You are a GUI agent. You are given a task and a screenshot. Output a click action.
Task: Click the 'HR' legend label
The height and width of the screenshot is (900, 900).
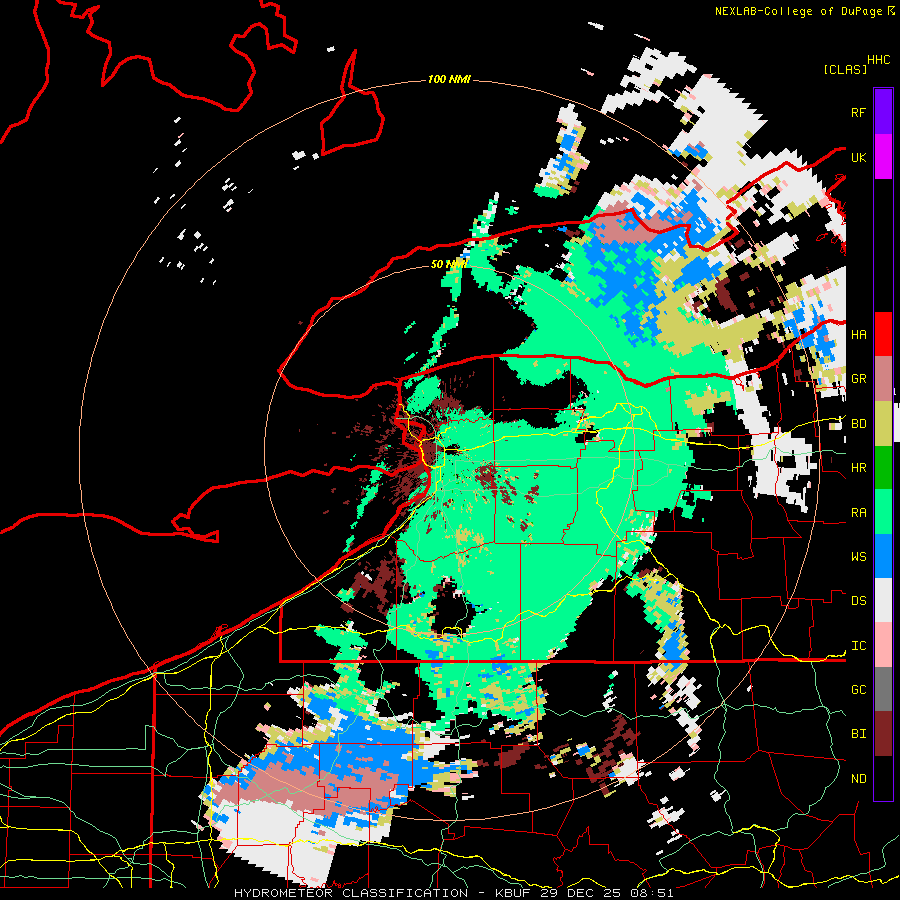(858, 468)
